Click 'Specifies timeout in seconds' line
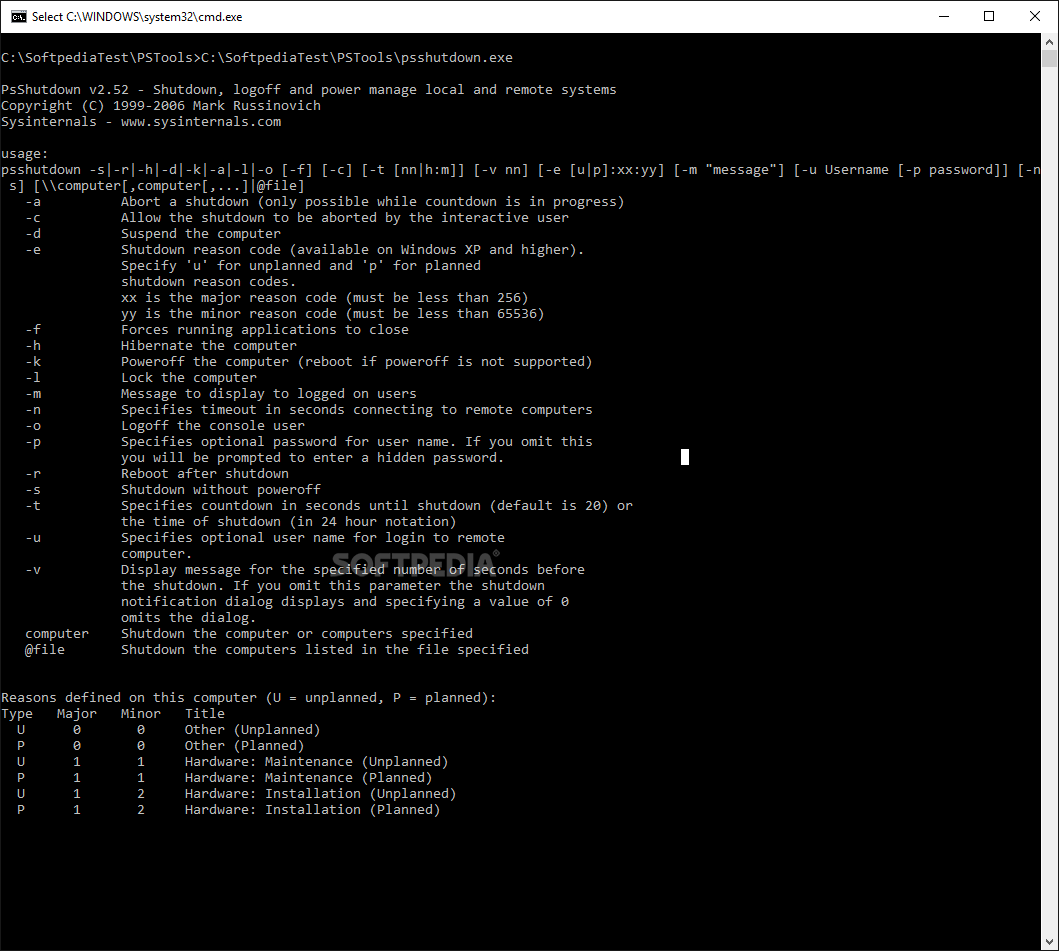 [x=357, y=409]
